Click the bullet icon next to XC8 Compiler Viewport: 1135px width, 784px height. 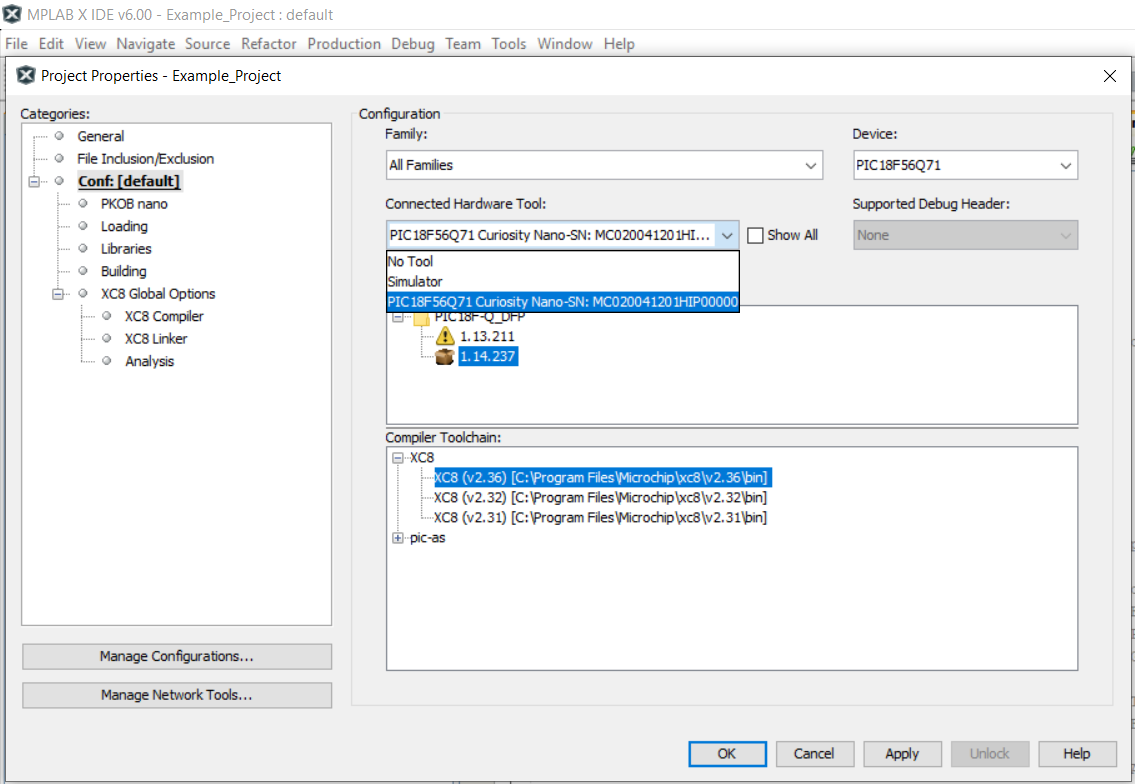coord(107,316)
